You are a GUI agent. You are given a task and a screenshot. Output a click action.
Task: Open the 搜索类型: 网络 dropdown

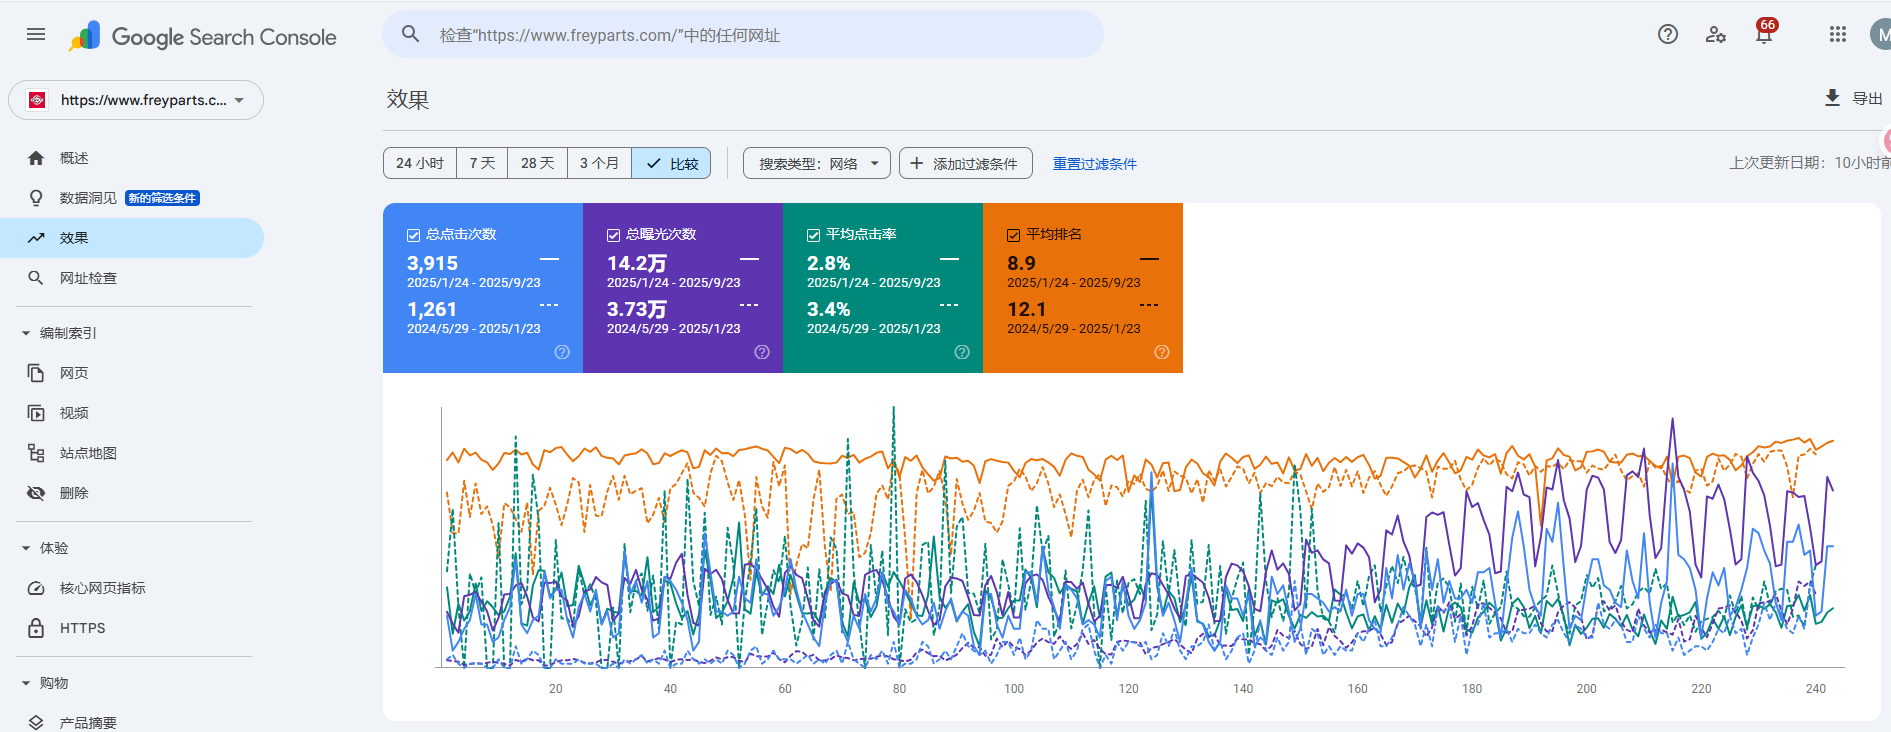[x=816, y=163]
